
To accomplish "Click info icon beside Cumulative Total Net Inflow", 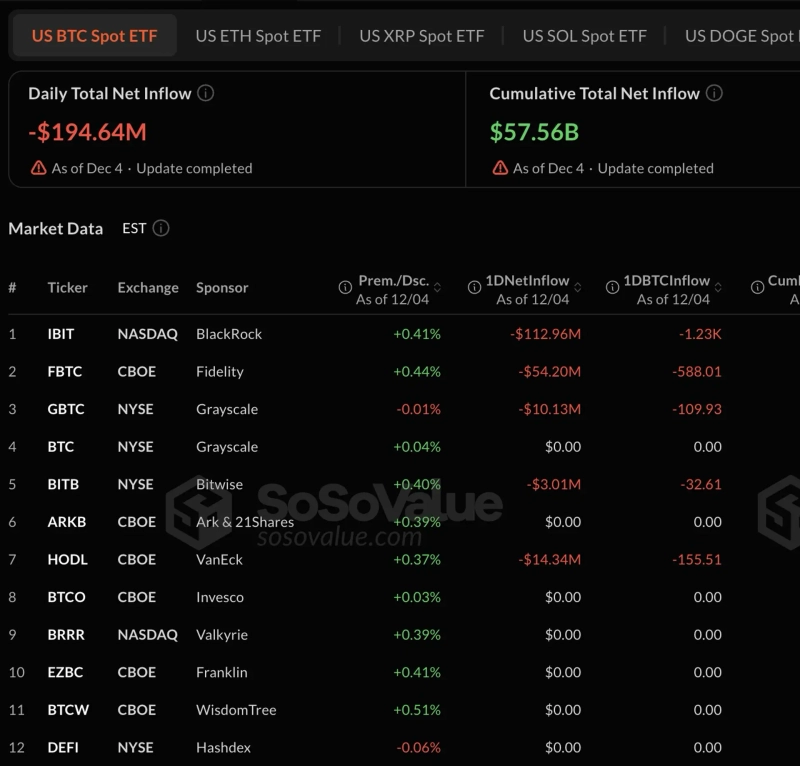I will pos(714,94).
